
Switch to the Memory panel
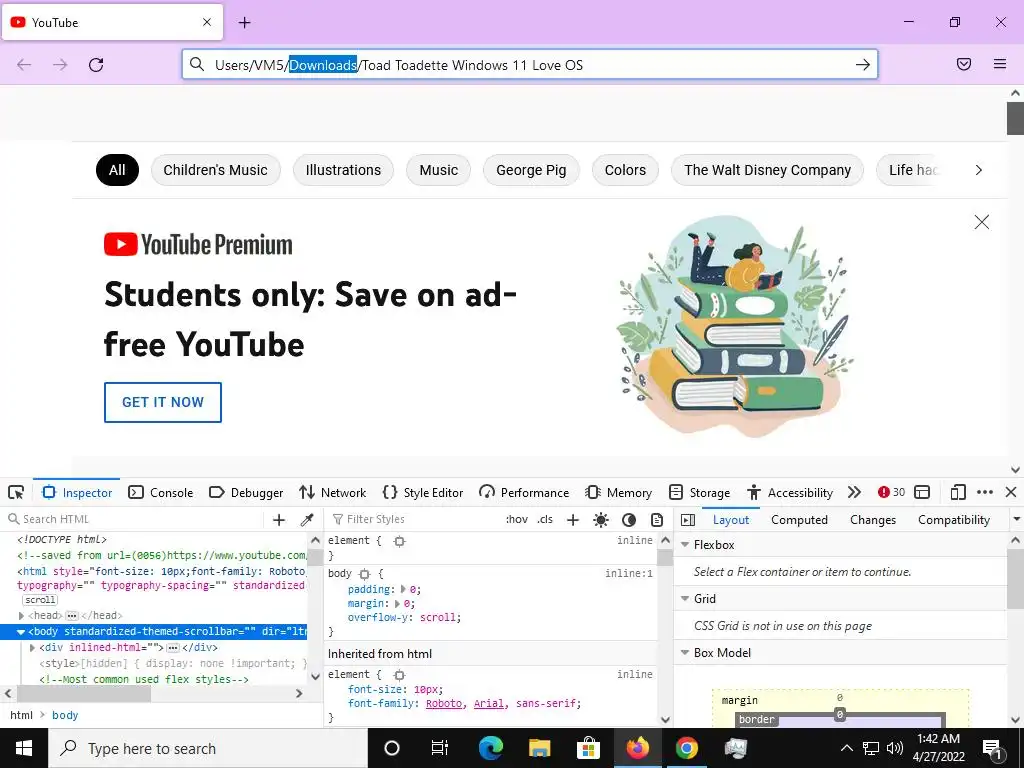tap(618, 492)
